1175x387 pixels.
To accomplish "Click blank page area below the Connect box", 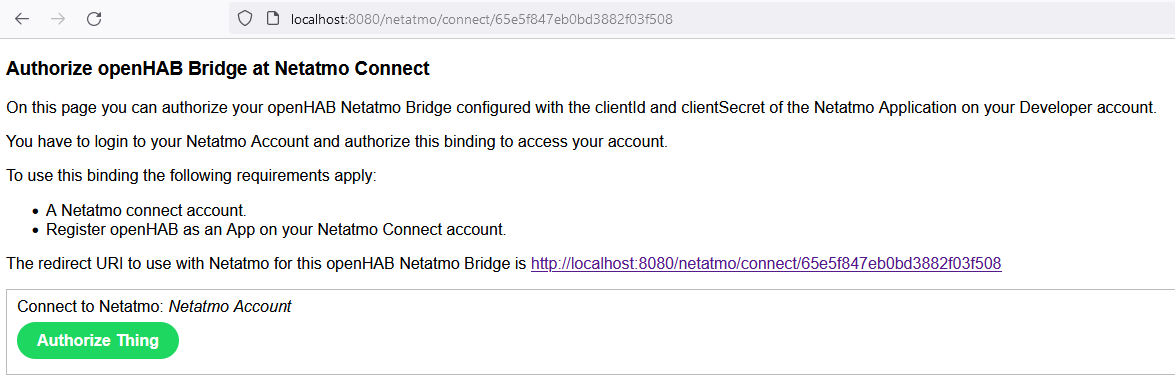I will tap(588, 381).
